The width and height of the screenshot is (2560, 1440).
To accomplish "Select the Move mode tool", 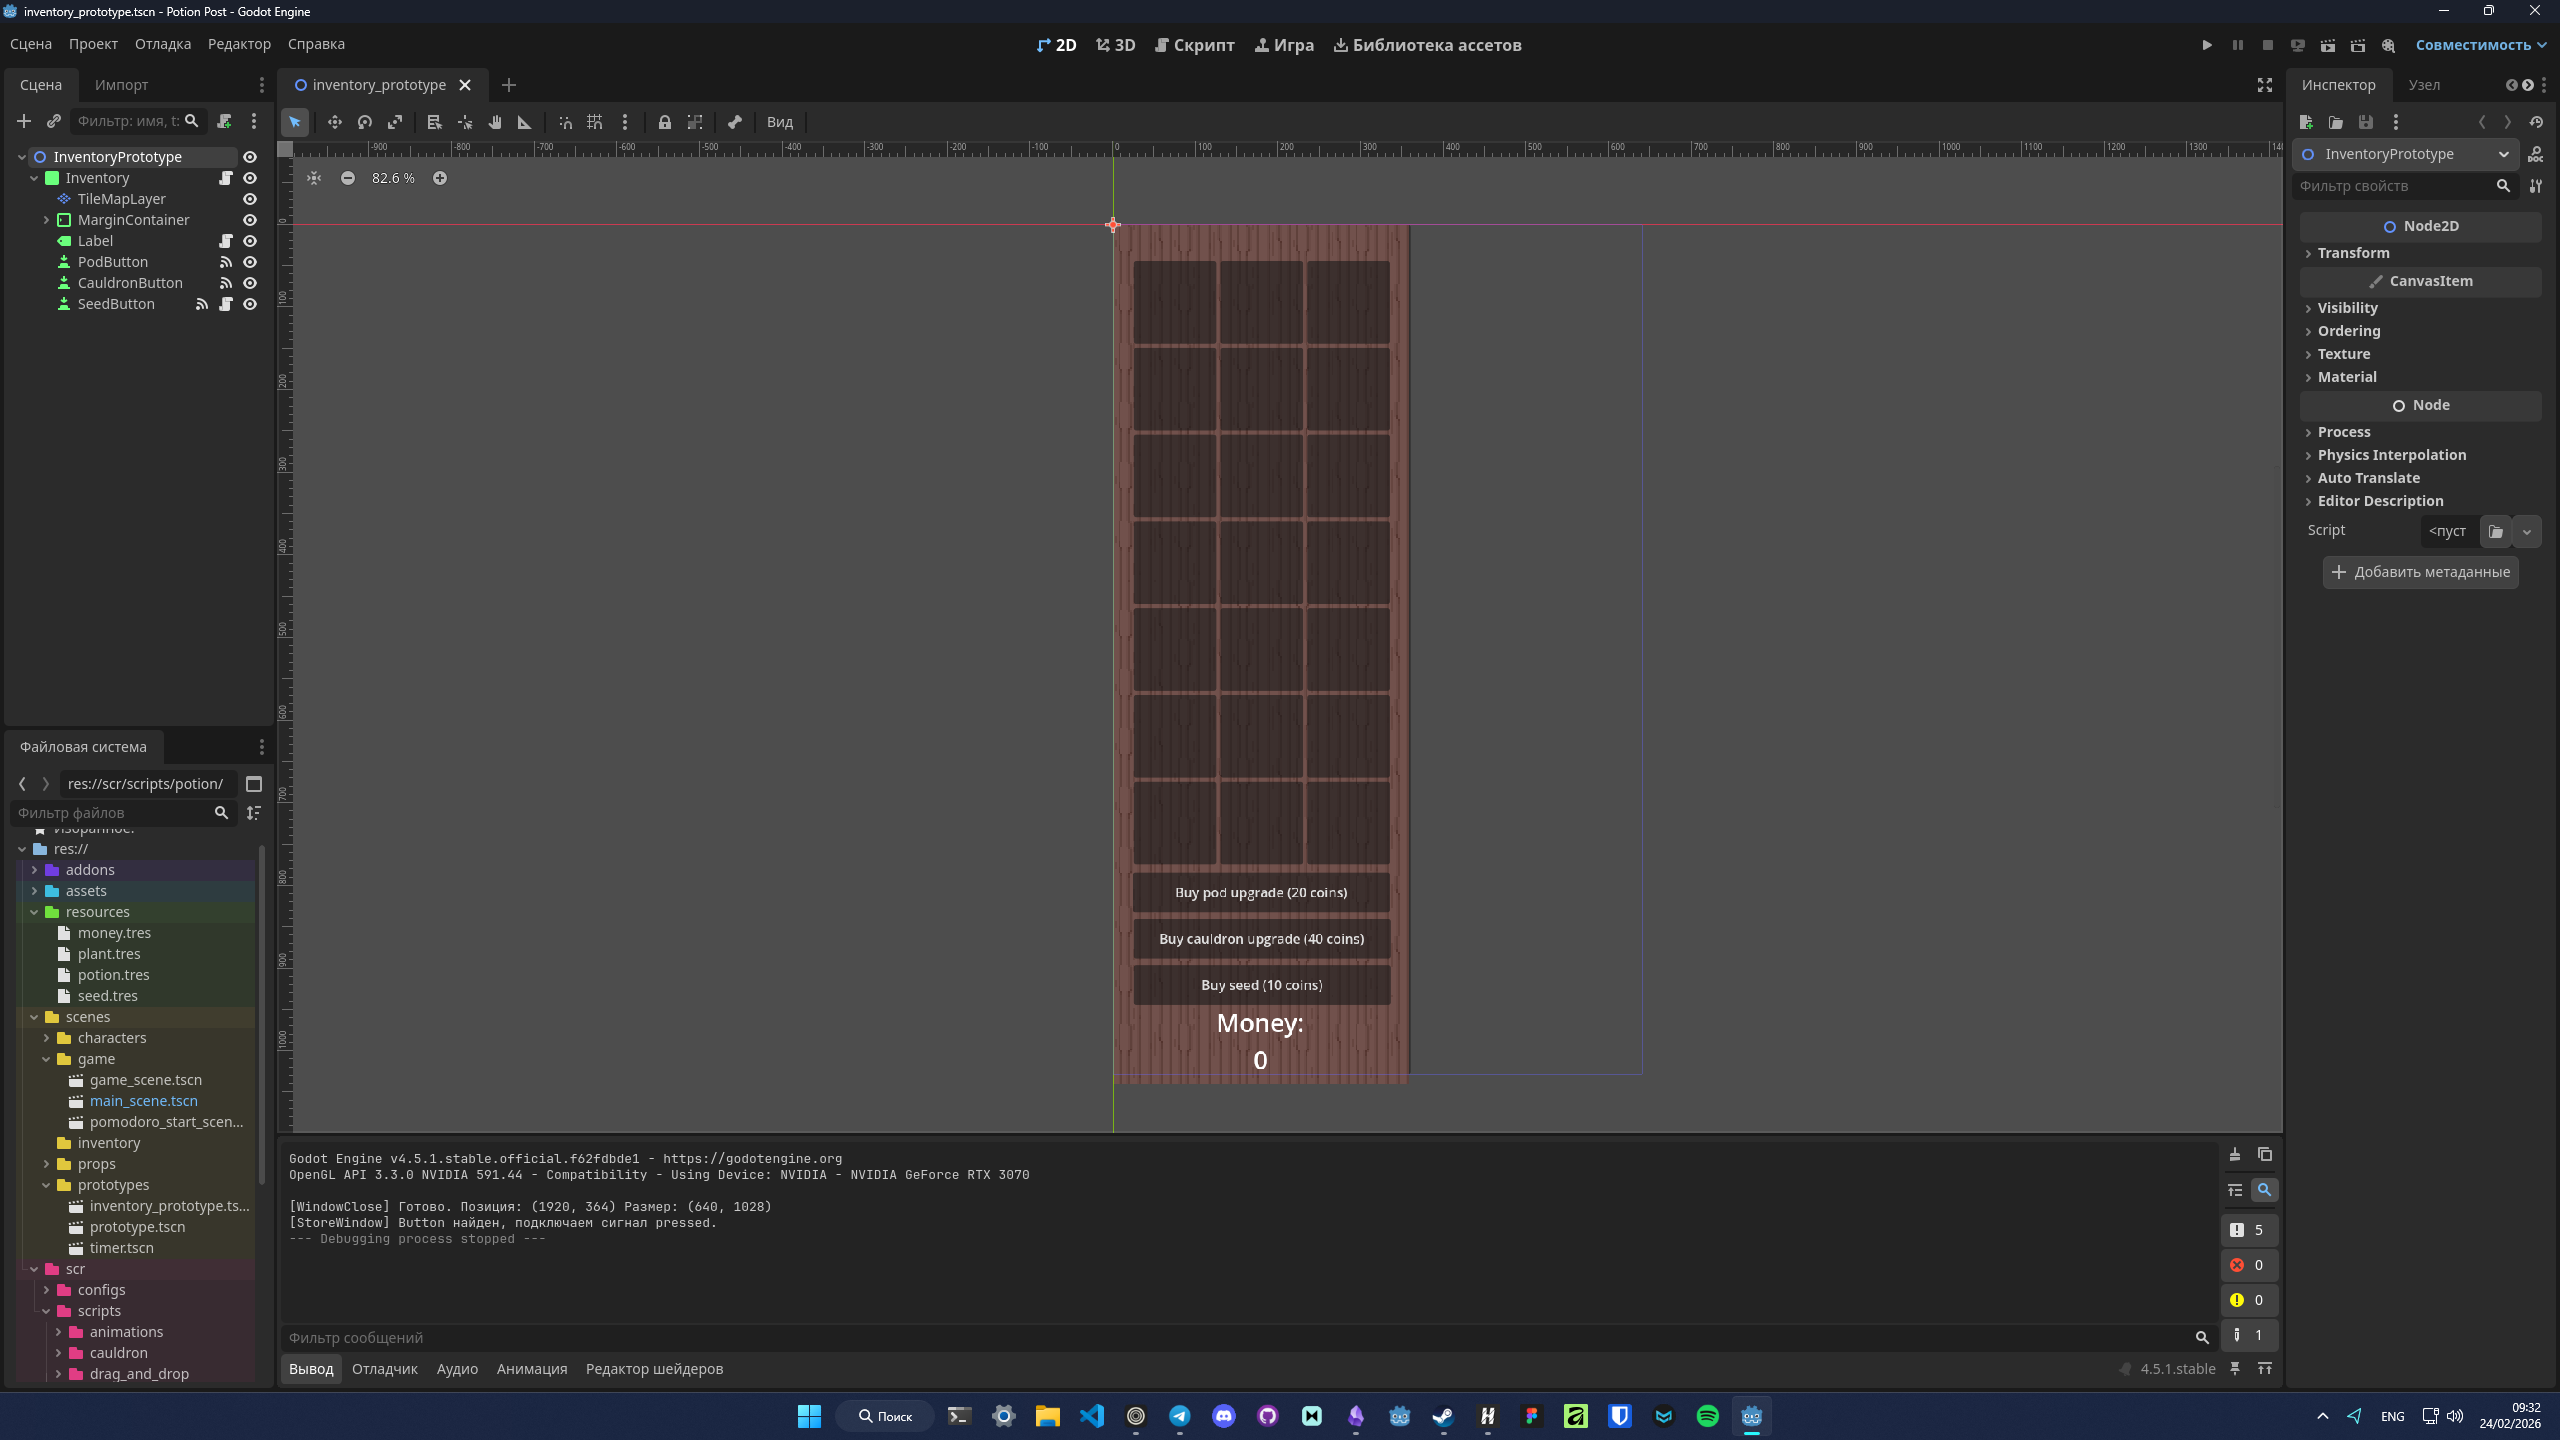I will [334, 122].
